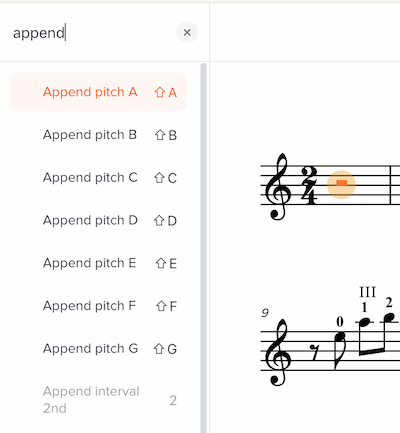Run the Append pitch F command
Screen dimensions: 400x433
pos(99,306)
